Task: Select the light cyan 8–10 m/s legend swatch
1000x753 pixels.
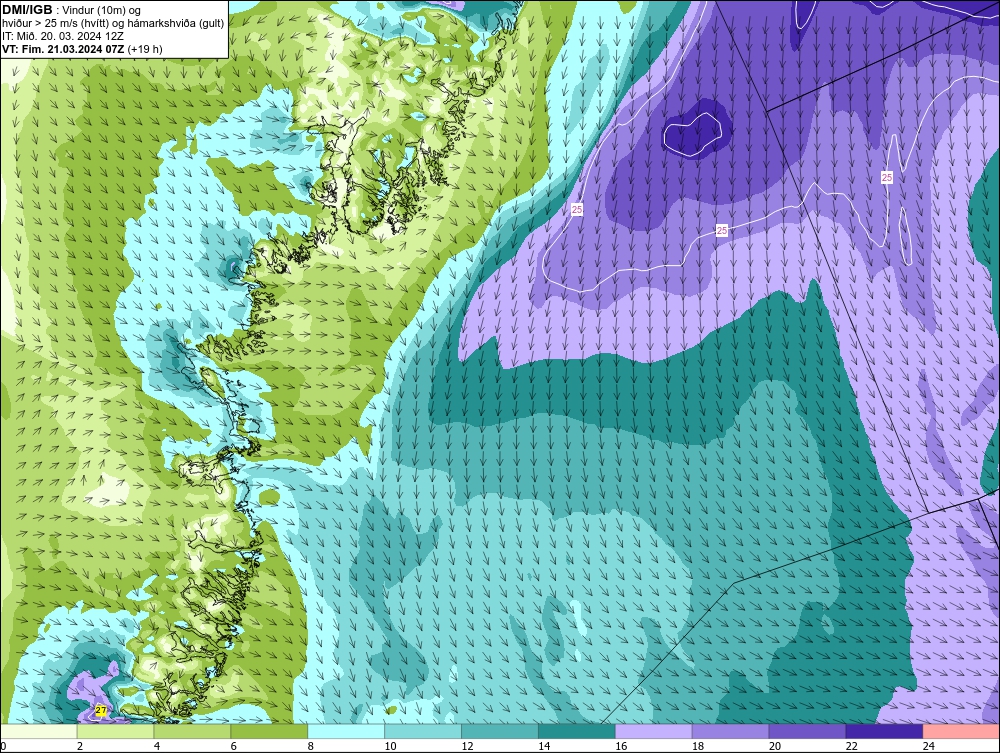Action: 346,731
